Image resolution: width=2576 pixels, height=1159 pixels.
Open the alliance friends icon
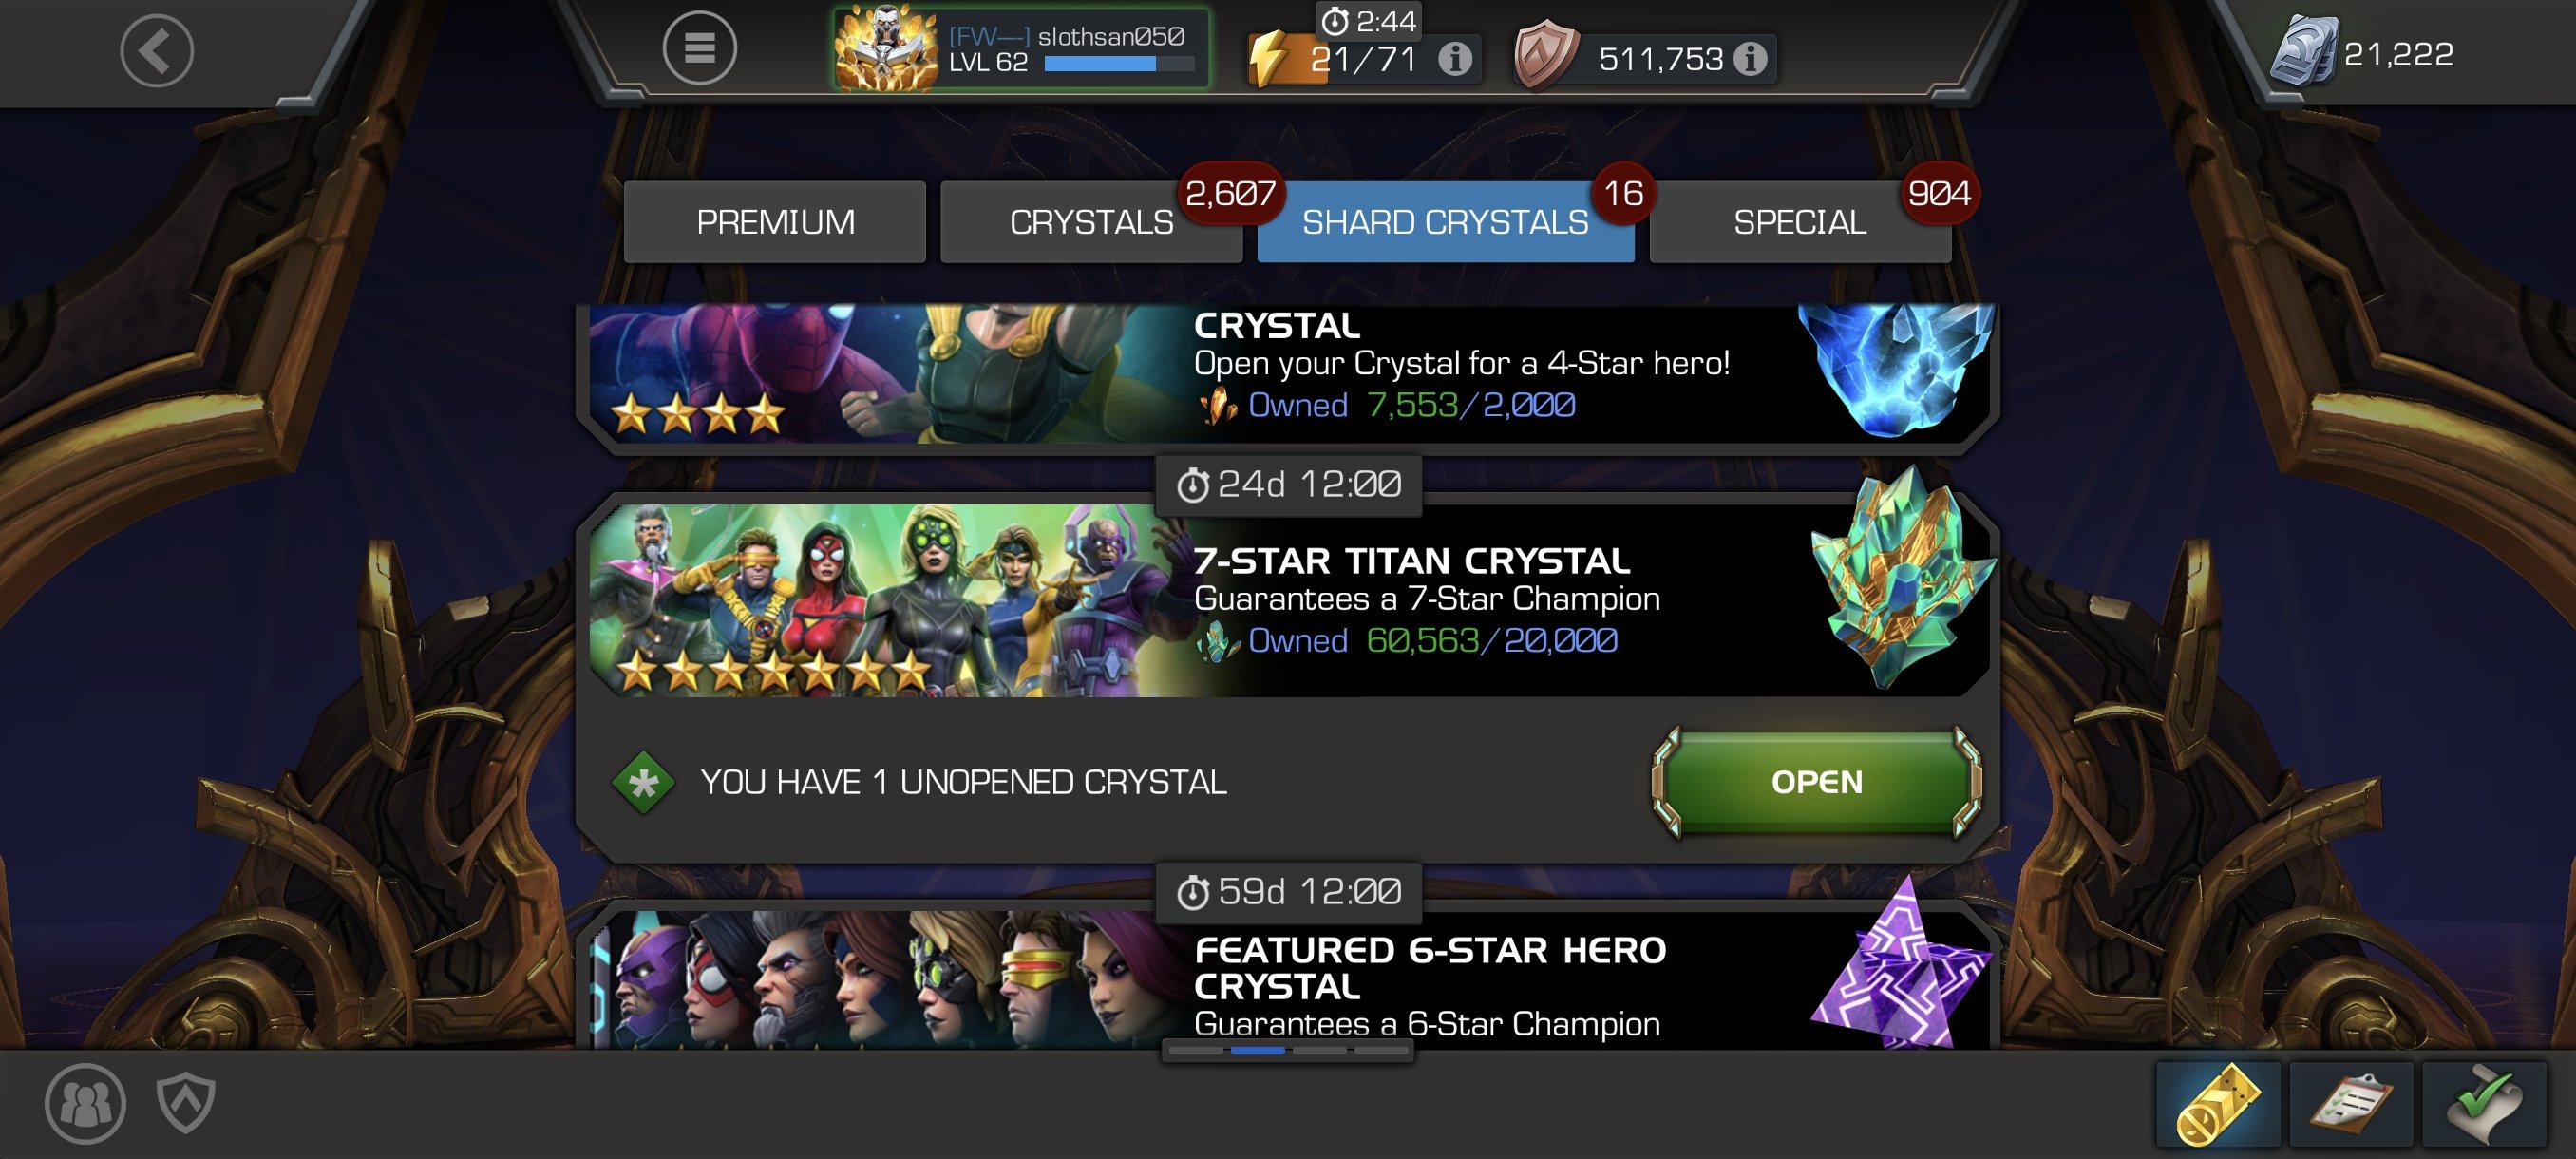coord(85,1102)
